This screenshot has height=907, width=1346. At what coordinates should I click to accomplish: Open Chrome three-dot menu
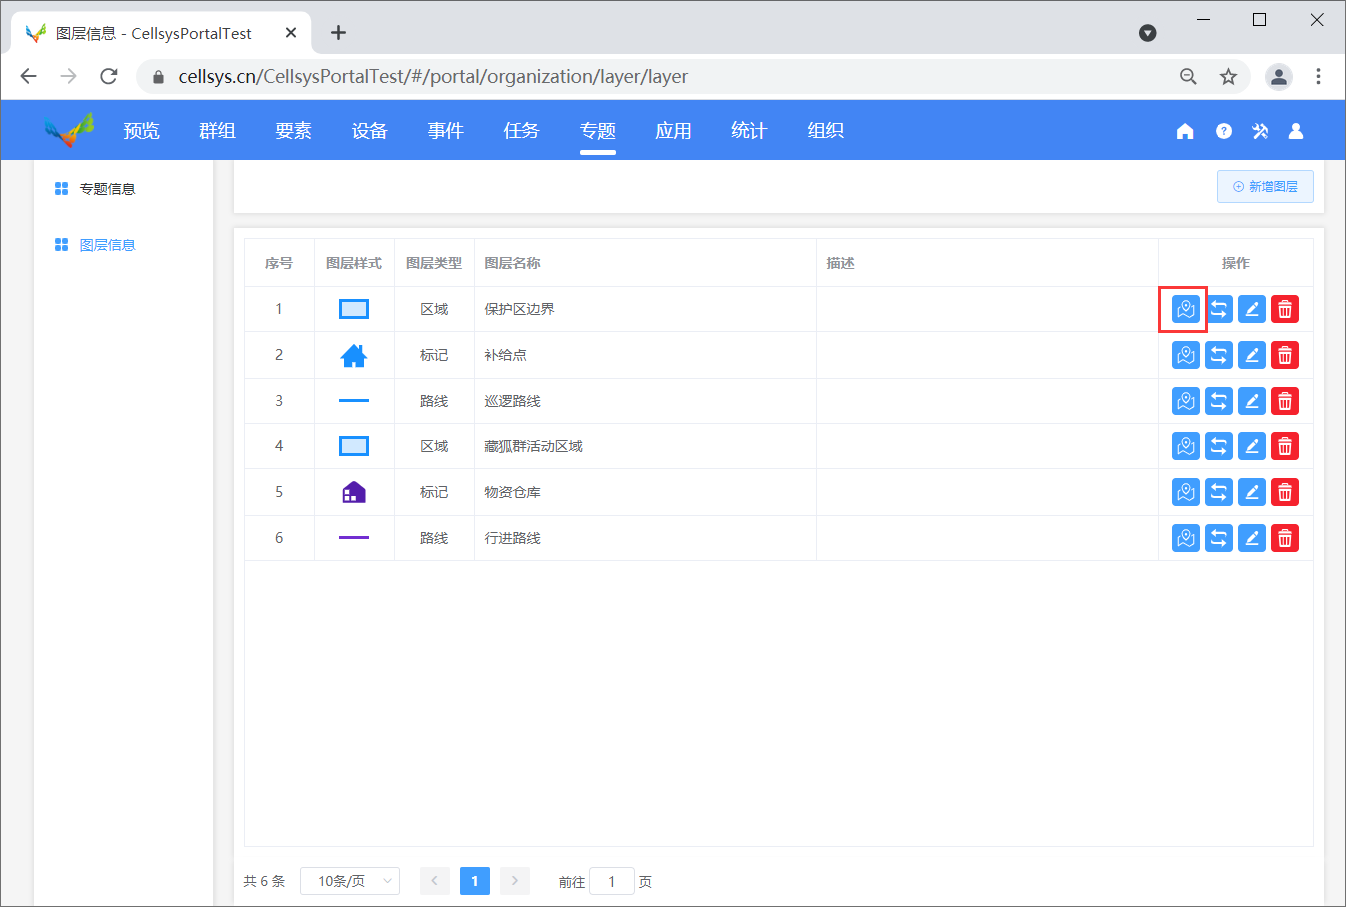click(x=1318, y=77)
